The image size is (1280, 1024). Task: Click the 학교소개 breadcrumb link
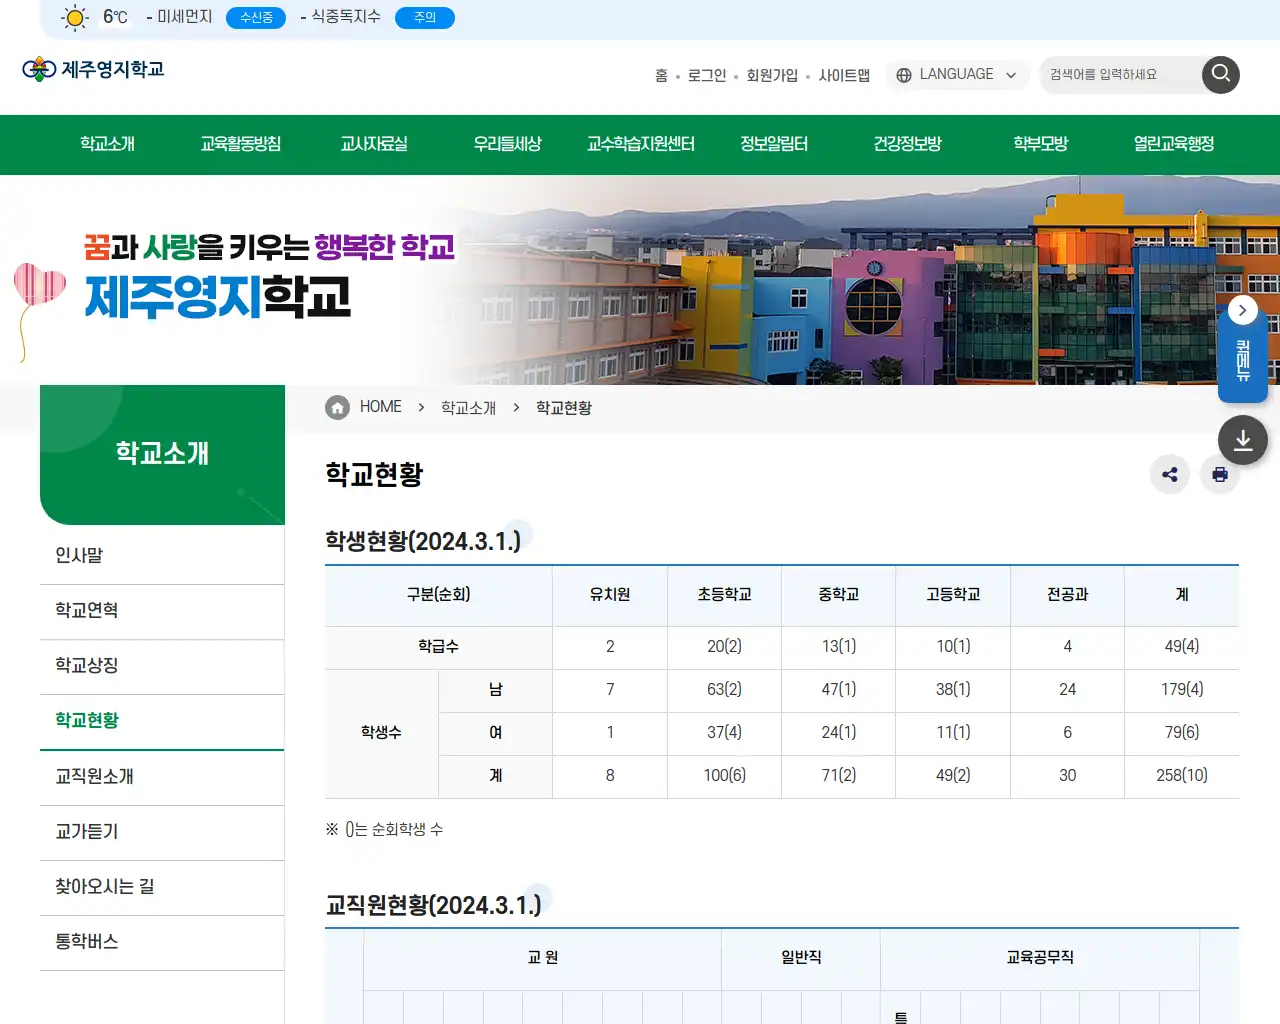468,408
